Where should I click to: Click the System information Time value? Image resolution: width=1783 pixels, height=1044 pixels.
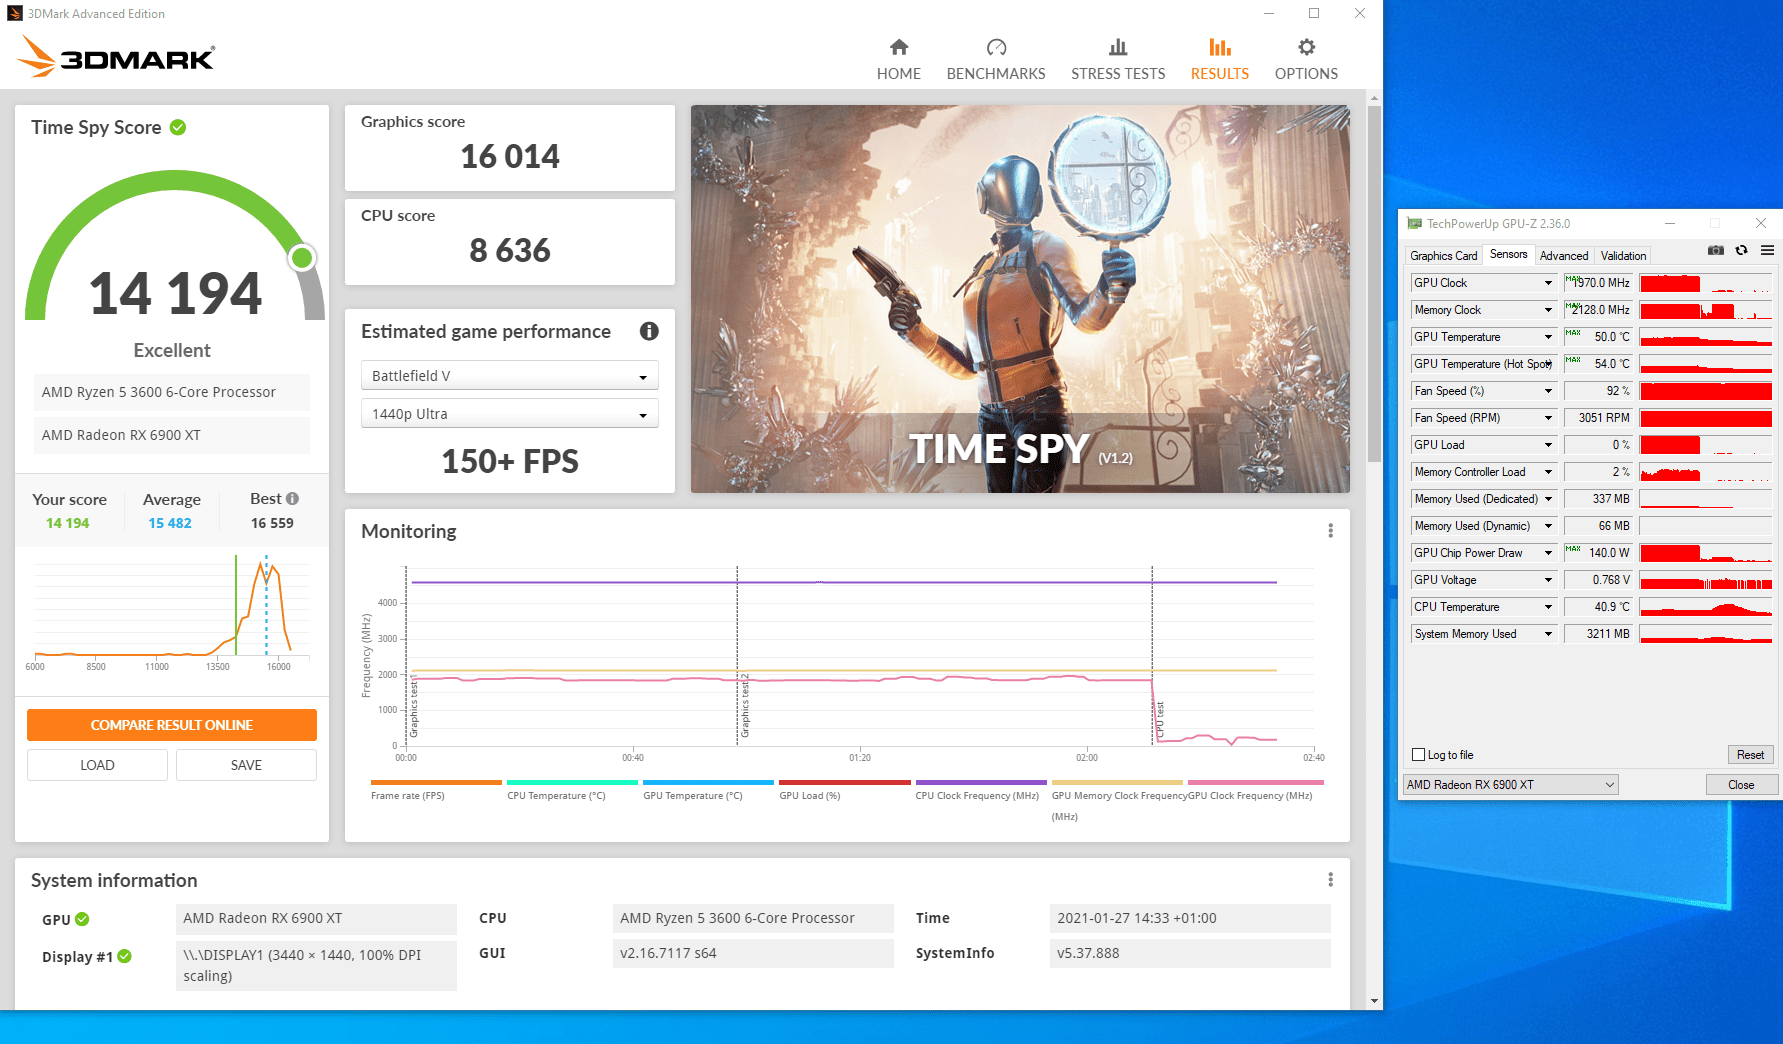click(1190, 918)
